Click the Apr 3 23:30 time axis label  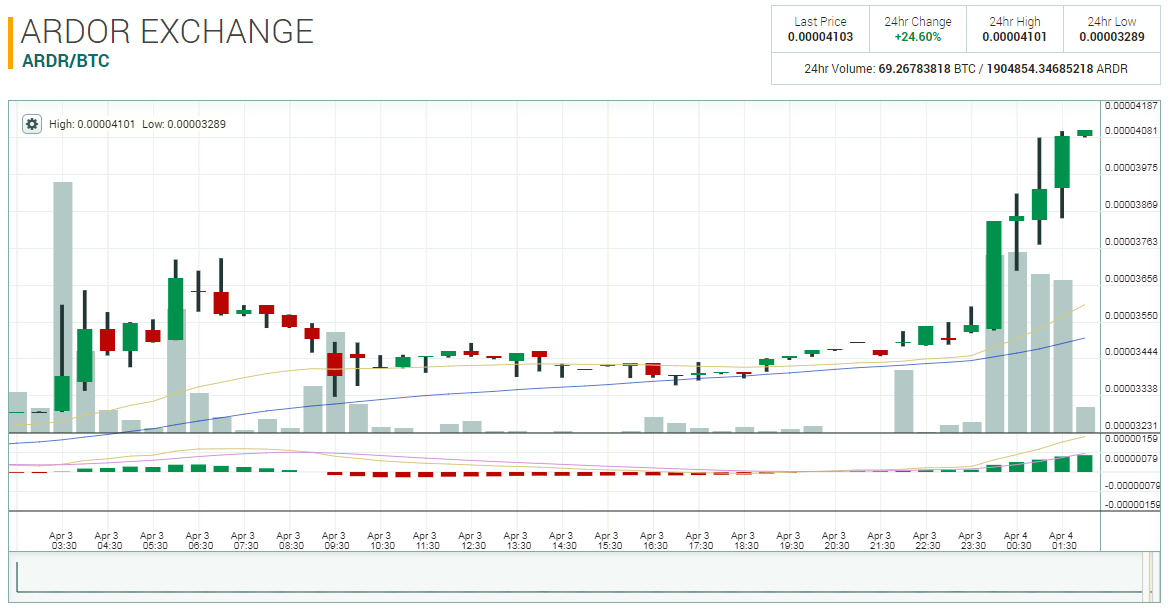point(972,540)
